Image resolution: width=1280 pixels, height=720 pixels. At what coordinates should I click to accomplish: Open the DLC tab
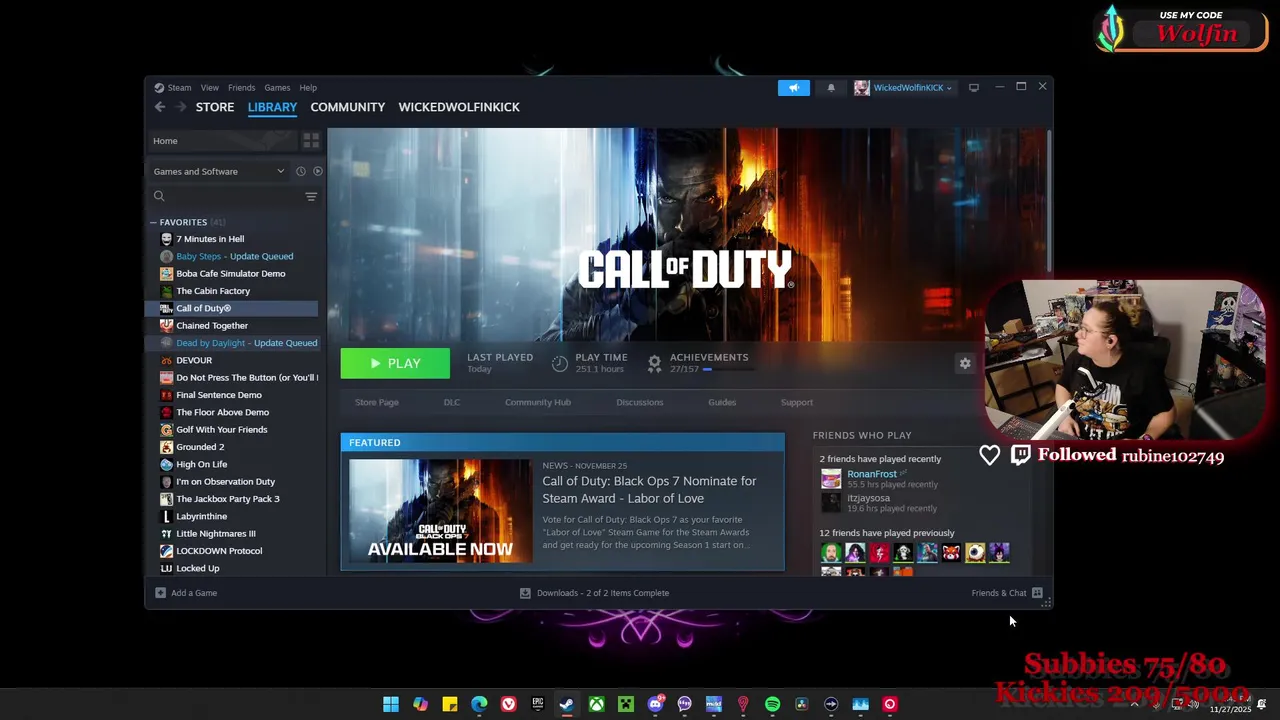pos(452,402)
